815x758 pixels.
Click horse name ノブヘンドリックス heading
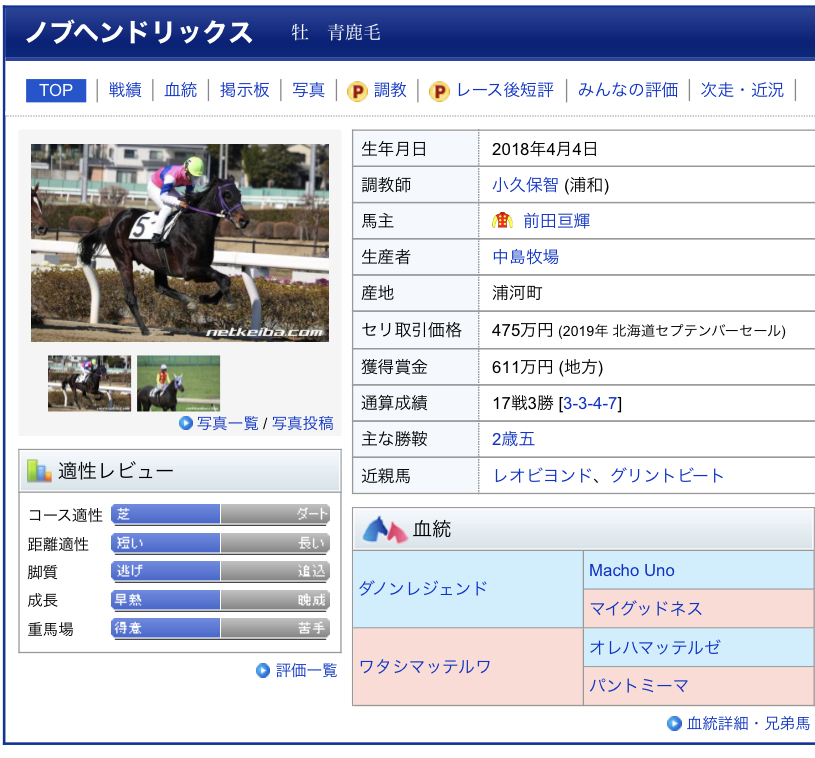click(x=139, y=32)
